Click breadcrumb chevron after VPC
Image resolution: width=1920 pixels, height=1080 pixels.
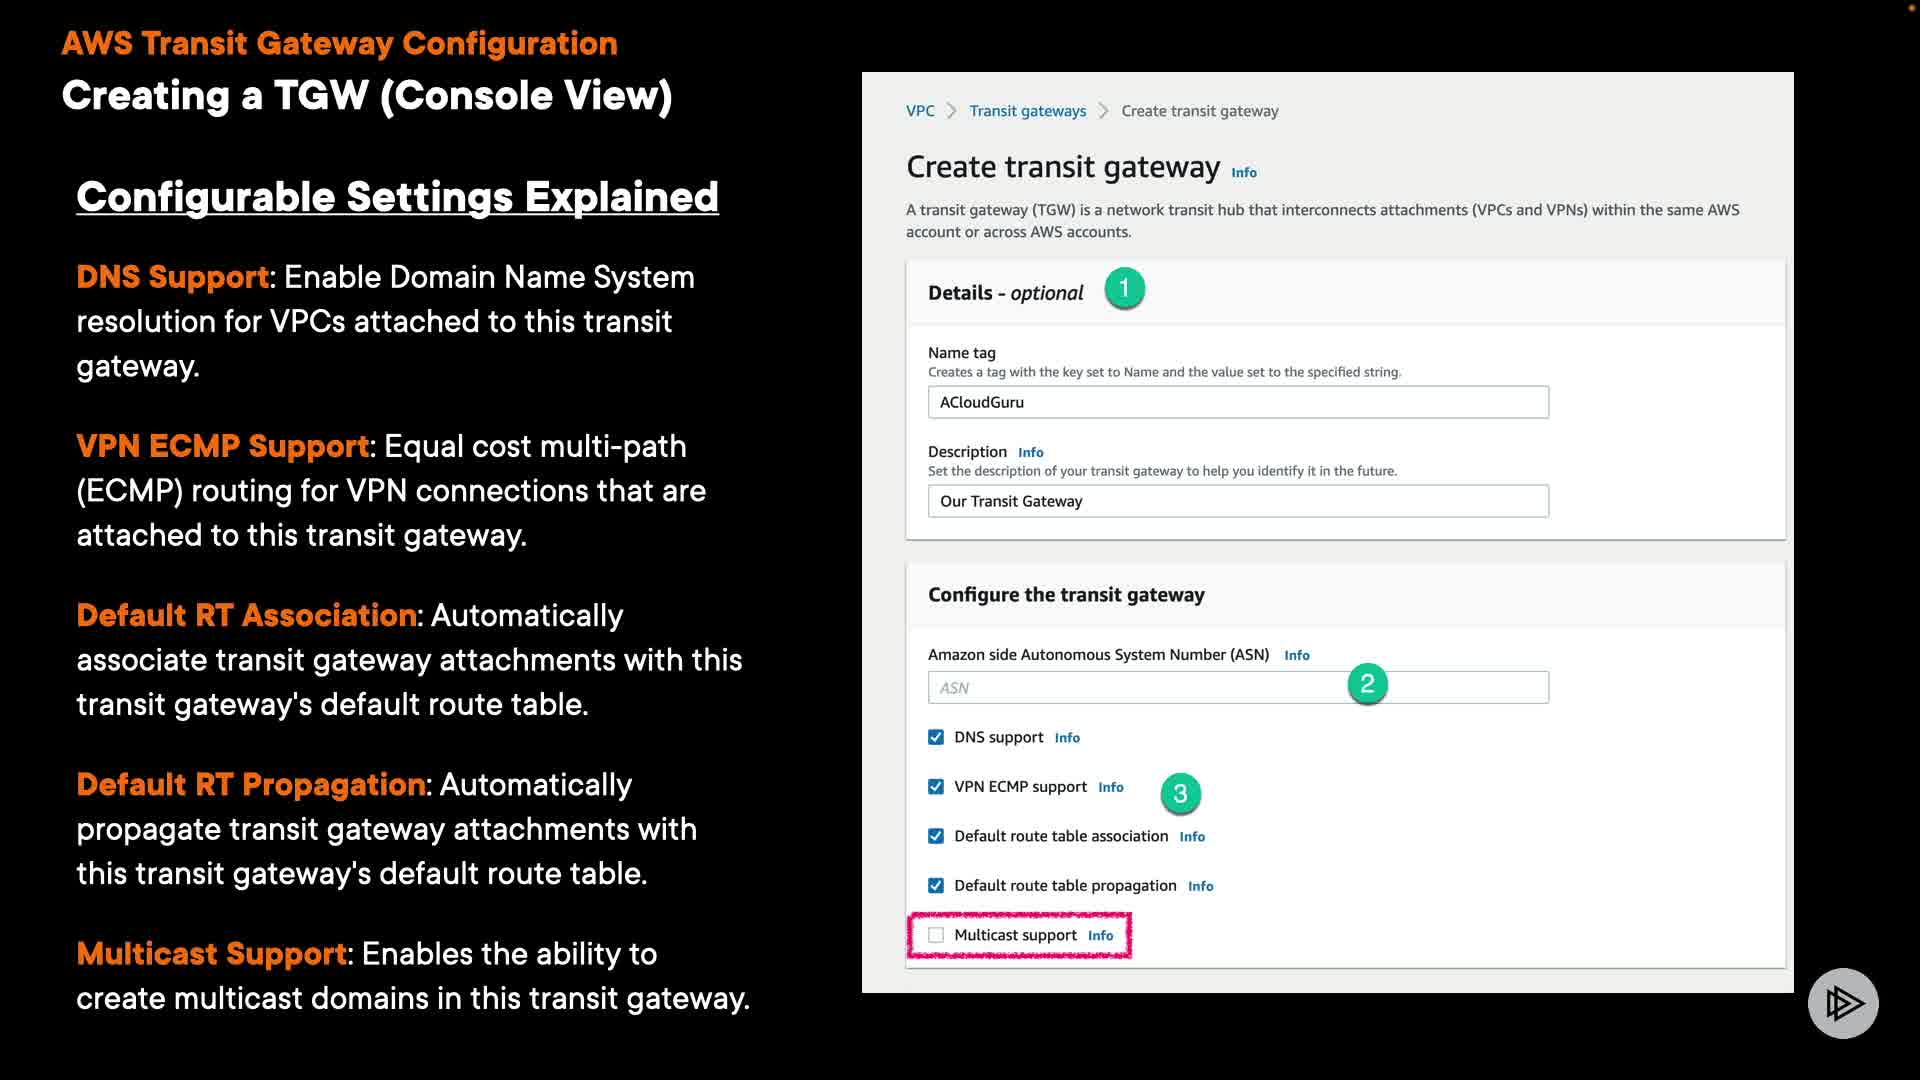(952, 111)
